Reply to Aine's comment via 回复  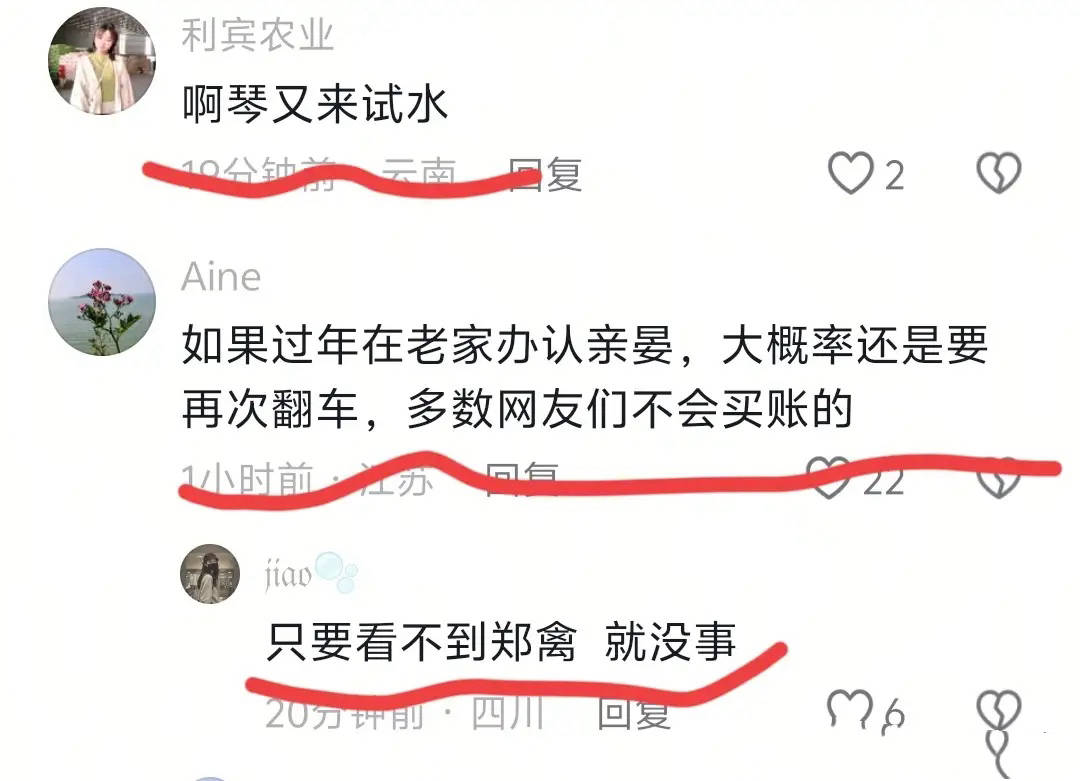(522, 479)
